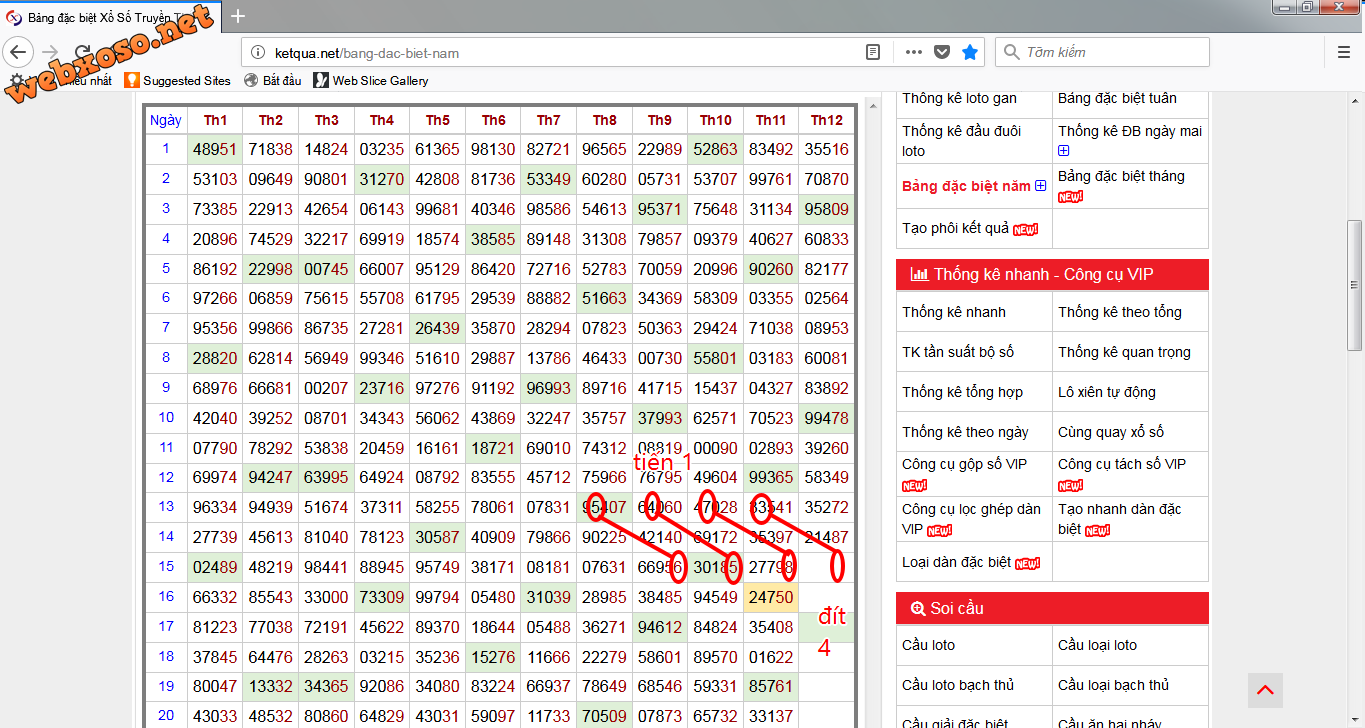Viewport: 1365px width, 728px height.
Task: Click the Ngày column header
Action: pos(166,120)
